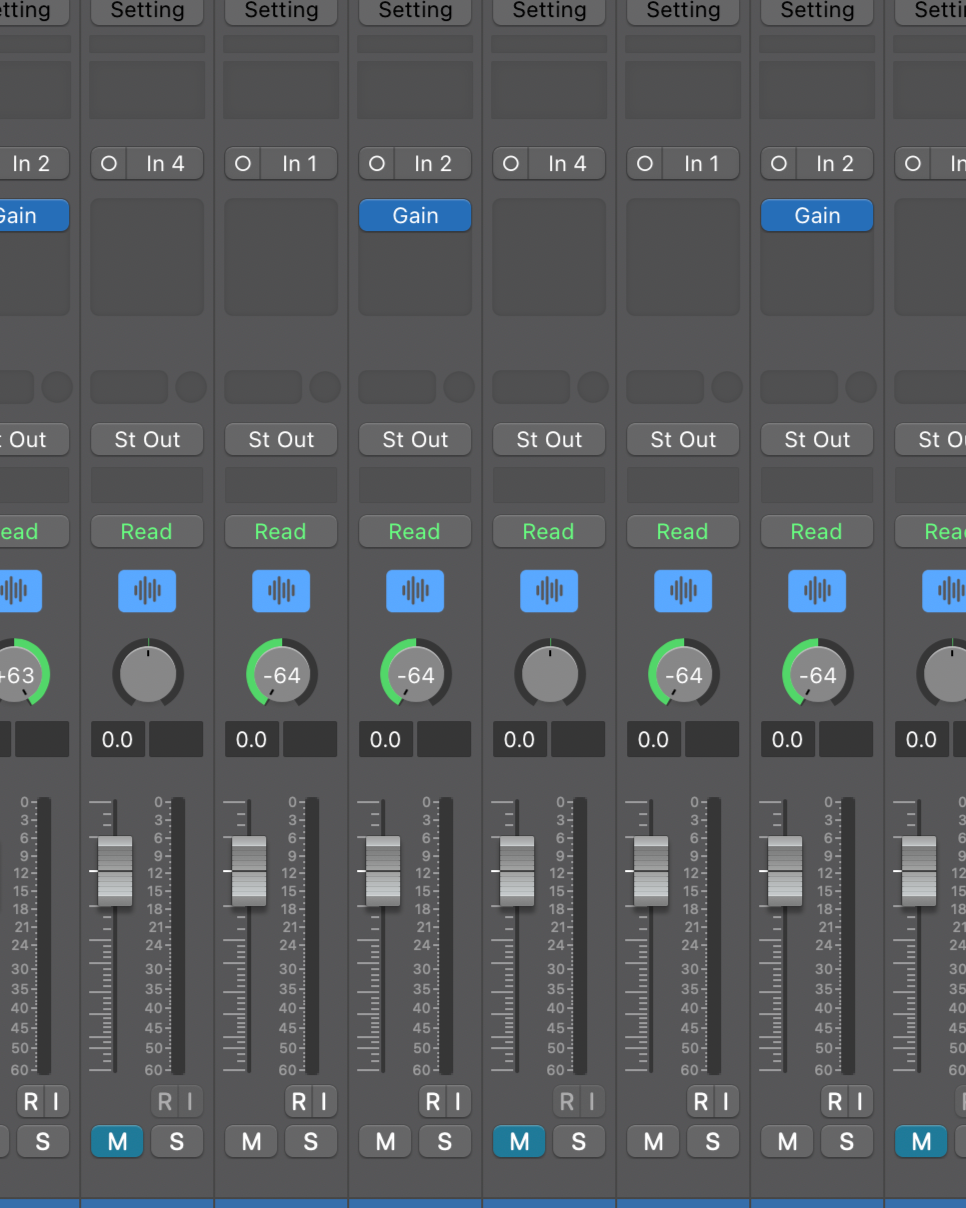Click the waveform icon on the fourth channel strip
966x1208 pixels.
click(415, 591)
